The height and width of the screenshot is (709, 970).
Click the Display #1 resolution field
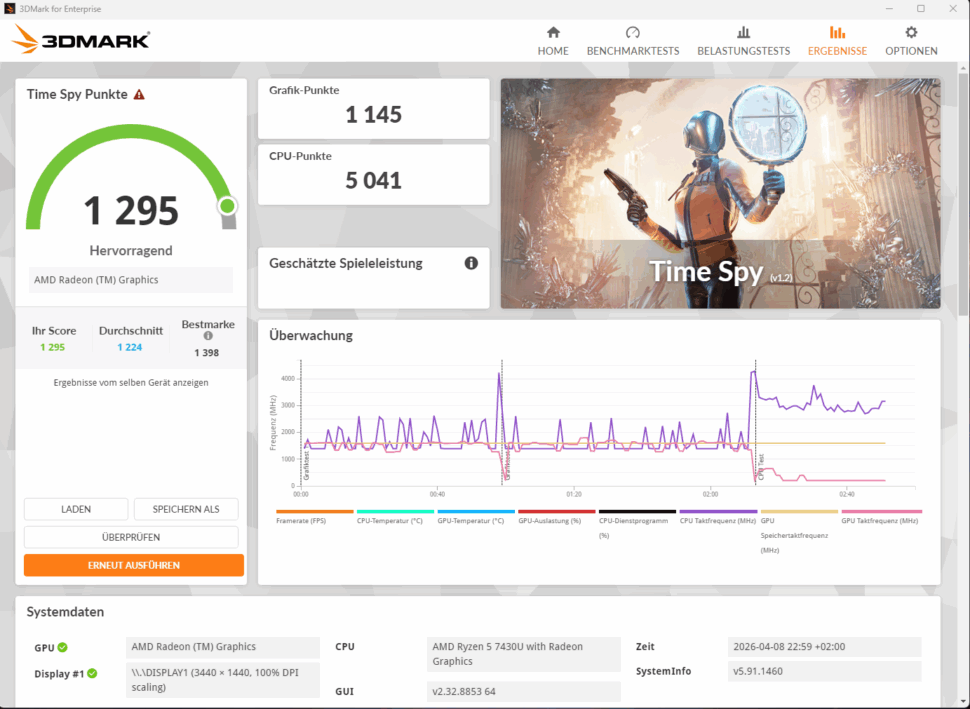coord(223,680)
